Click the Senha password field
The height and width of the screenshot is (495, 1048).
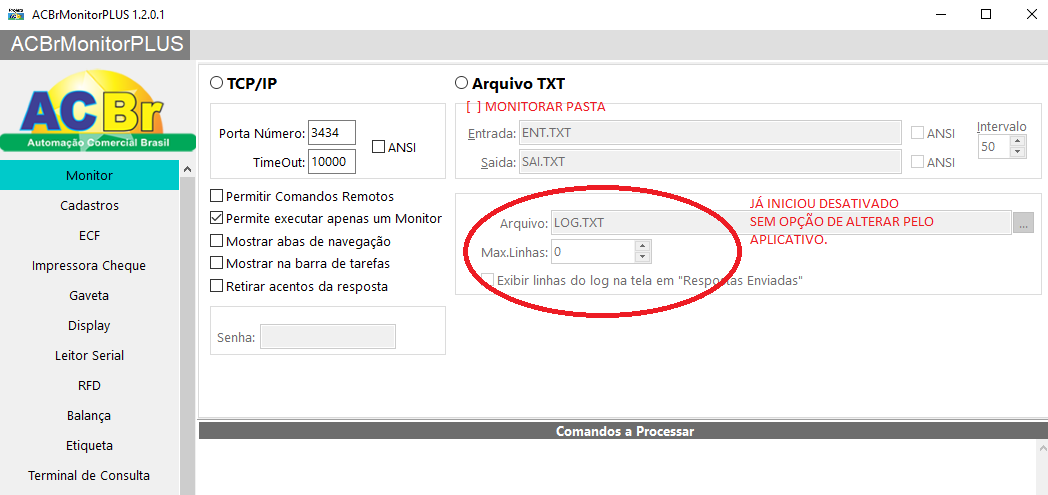[328, 337]
